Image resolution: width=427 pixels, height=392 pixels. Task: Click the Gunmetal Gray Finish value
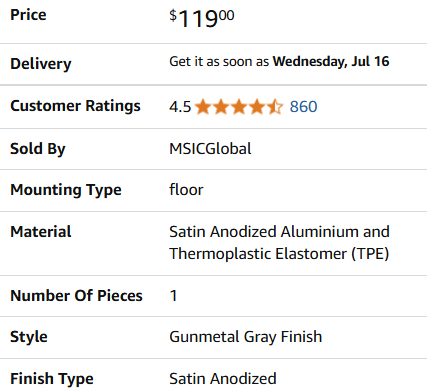point(246,337)
